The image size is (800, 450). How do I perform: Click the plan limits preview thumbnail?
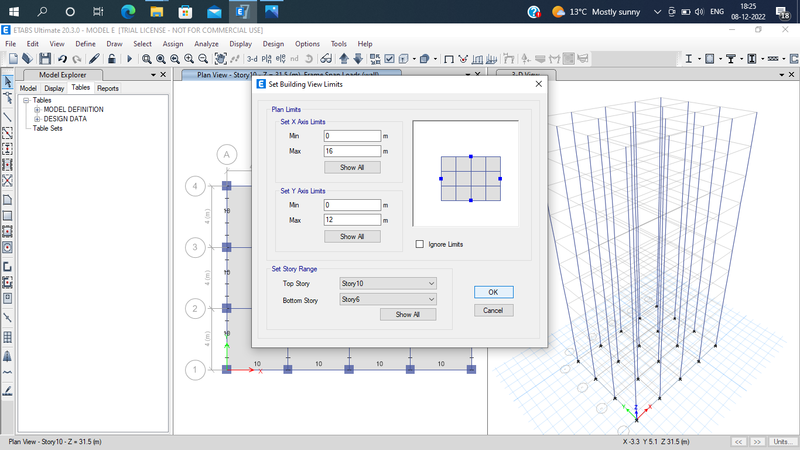(x=466, y=173)
